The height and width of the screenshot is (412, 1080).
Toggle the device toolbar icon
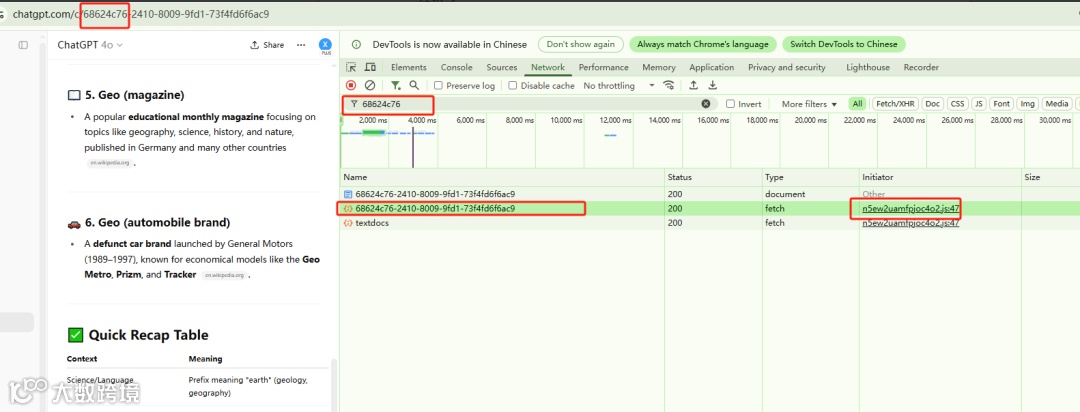(370, 68)
